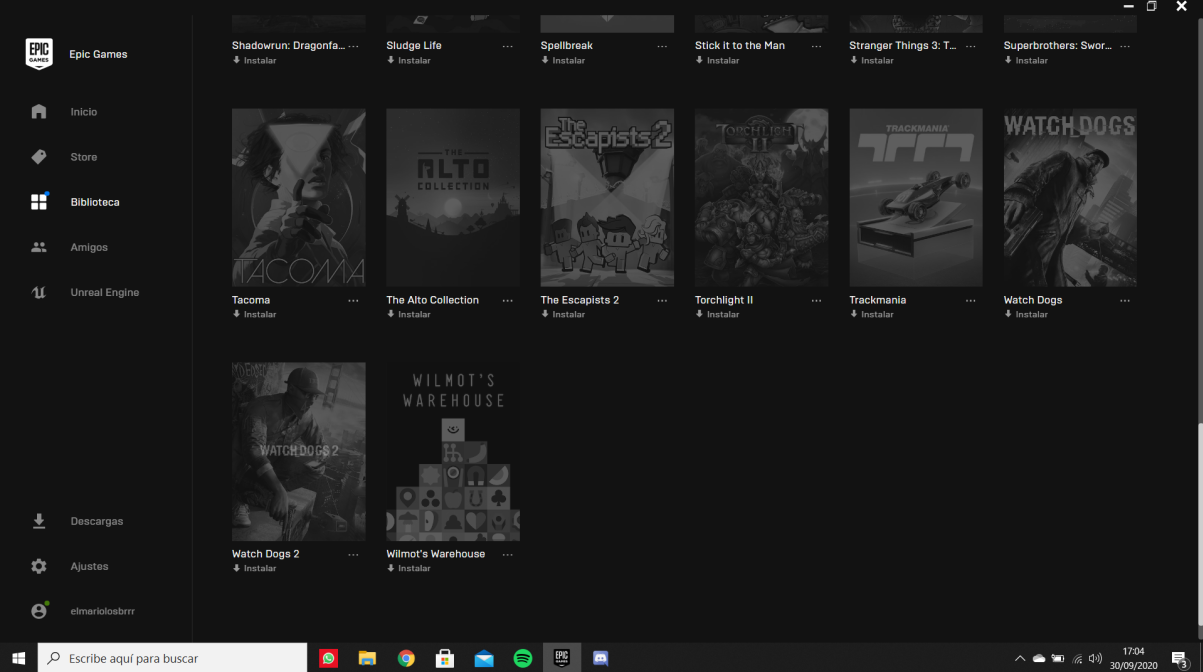Open The Escapists 2 cover art
This screenshot has height=672, width=1203.
pos(607,198)
